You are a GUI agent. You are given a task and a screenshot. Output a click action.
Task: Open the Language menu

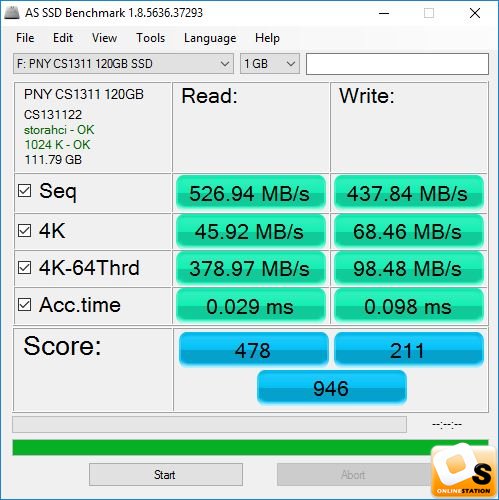pyautogui.click(x=210, y=38)
